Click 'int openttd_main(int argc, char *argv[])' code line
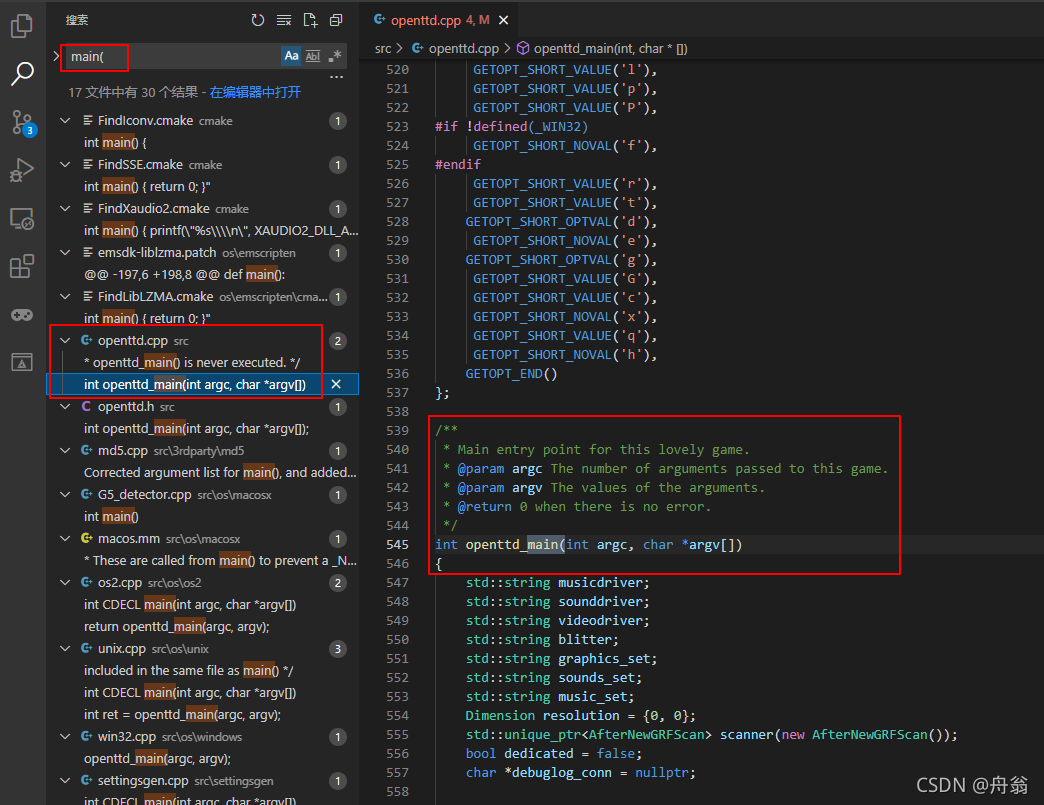The width and height of the screenshot is (1044, 805). click(x=589, y=545)
